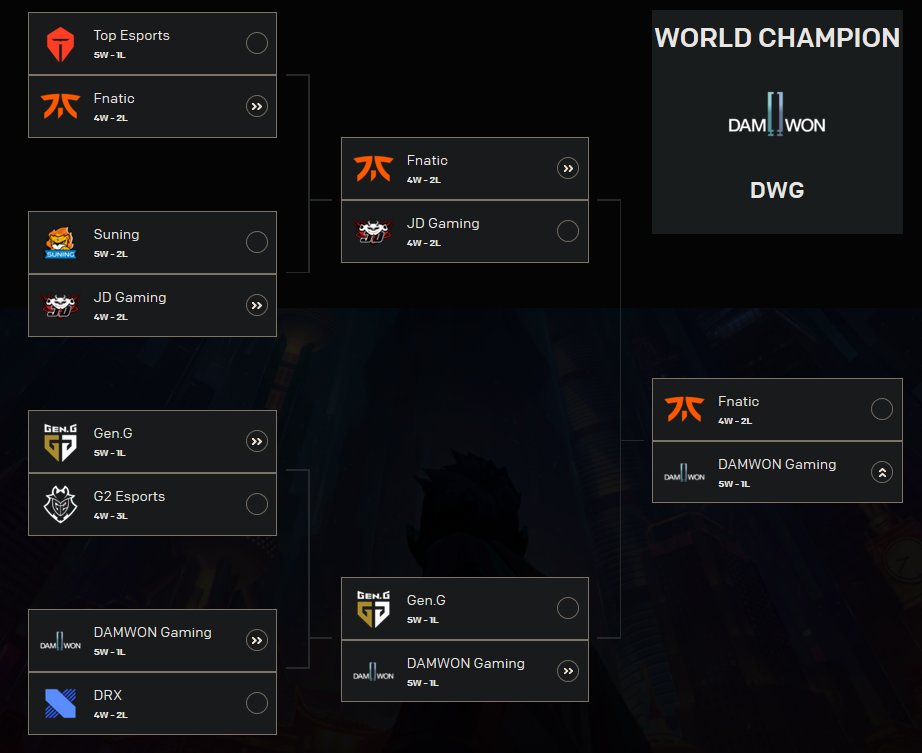Click the G2 Esports samurai logo
922x753 pixels.
61,504
